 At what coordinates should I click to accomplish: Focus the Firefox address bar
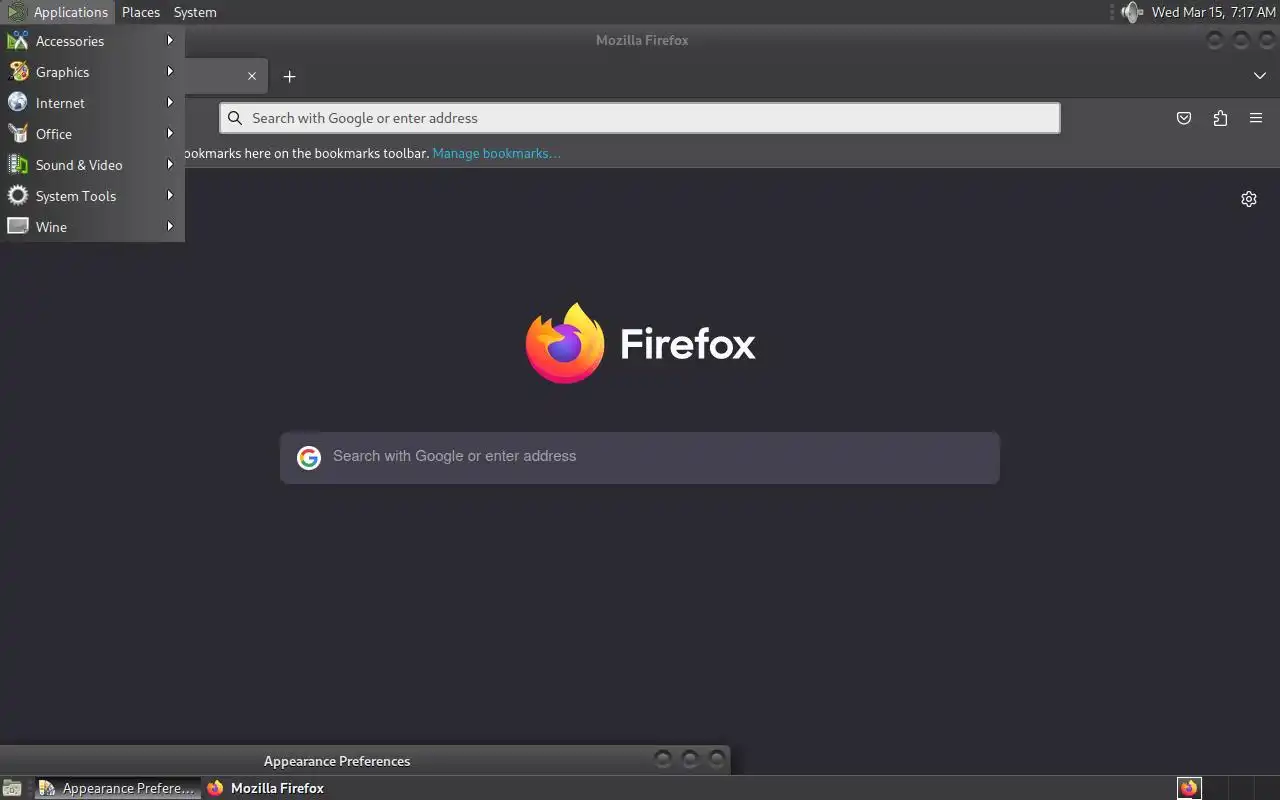click(x=640, y=118)
